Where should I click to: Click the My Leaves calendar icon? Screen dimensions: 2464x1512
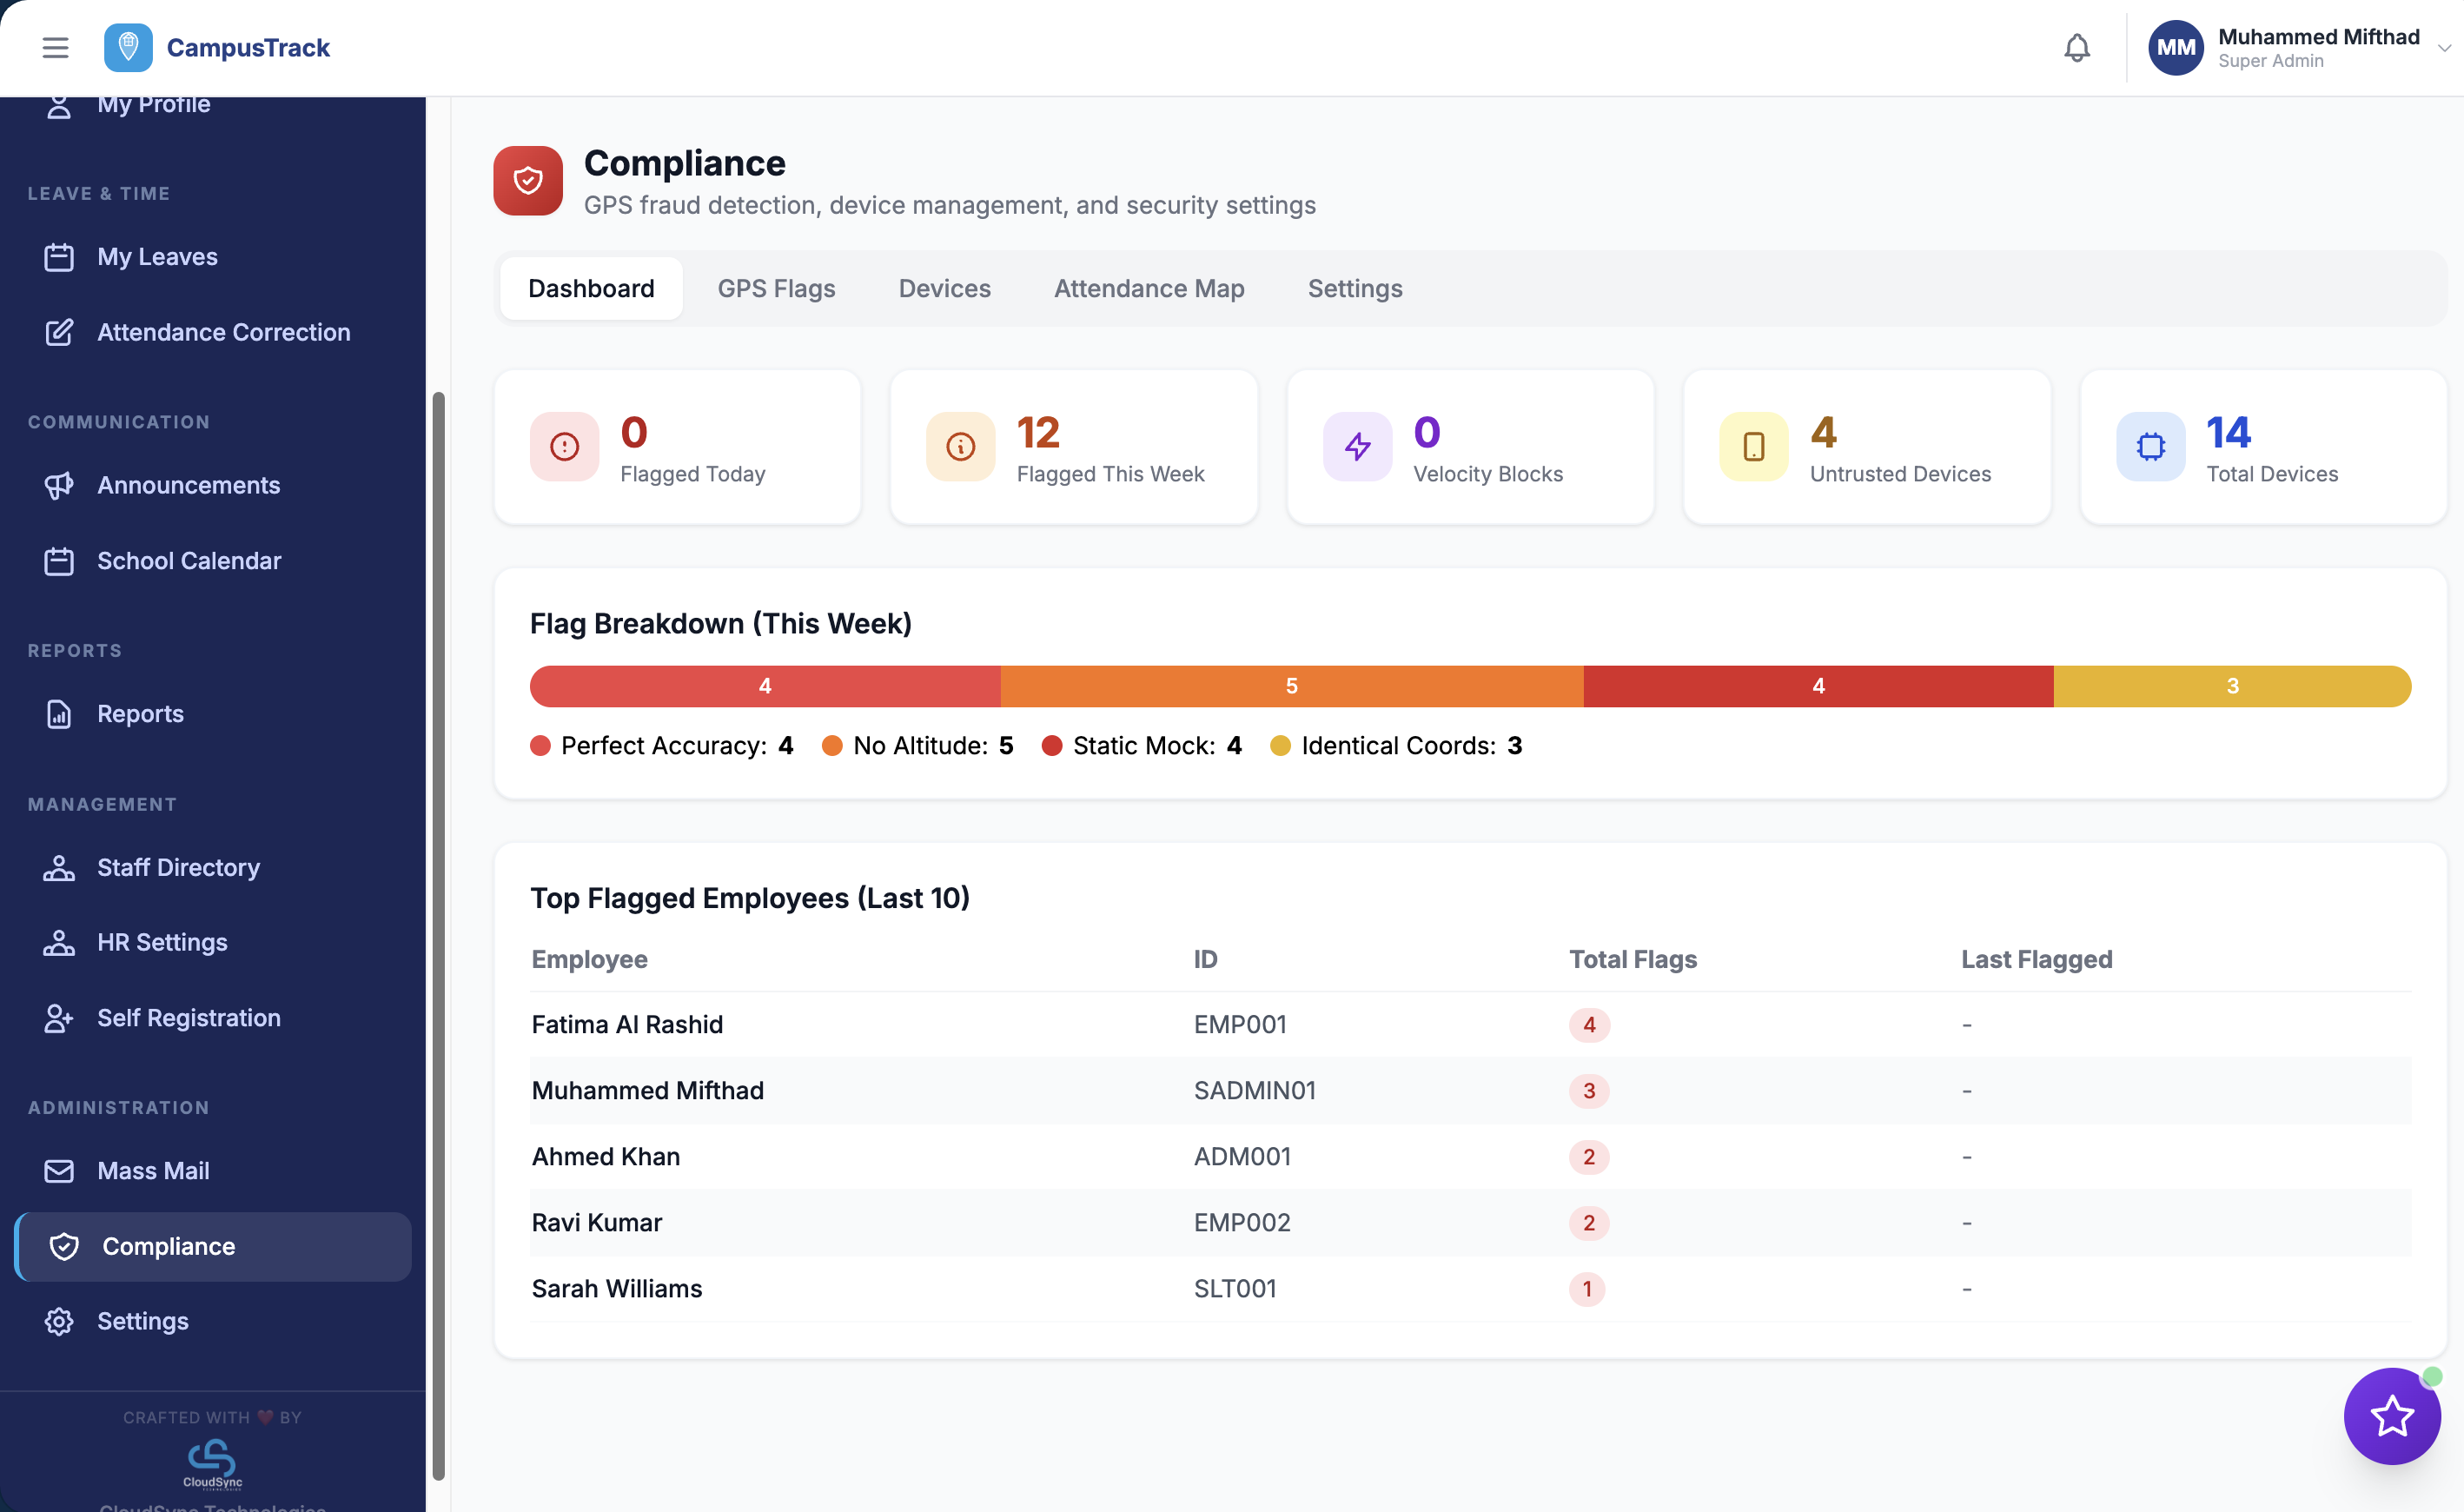pyautogui.click(x=59, y=256)
